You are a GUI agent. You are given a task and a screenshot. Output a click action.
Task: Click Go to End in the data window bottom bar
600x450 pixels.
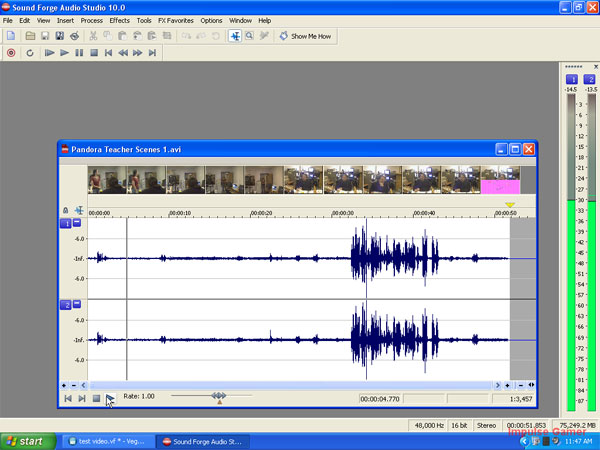(82, 398)
